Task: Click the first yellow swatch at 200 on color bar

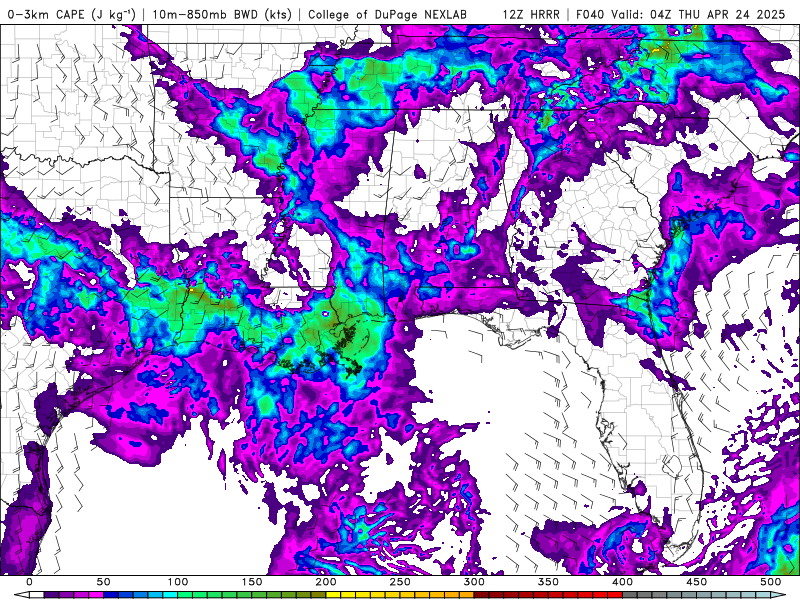Action: [333, 594]
